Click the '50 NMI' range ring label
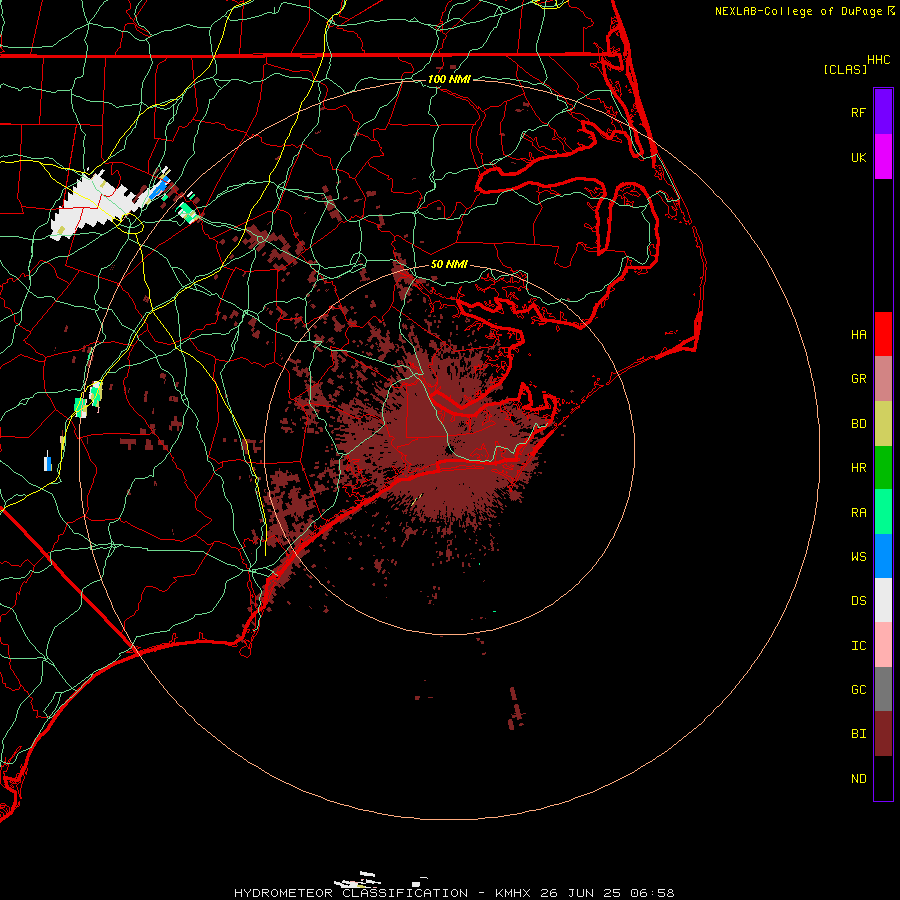Screen dimensions: 900x900 click(x=449, y=264)
